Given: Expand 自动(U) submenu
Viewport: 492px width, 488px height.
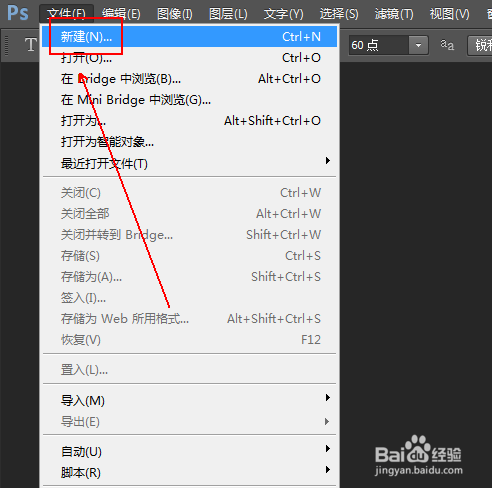Looking at the screenshot, I should tap(189, 451).
